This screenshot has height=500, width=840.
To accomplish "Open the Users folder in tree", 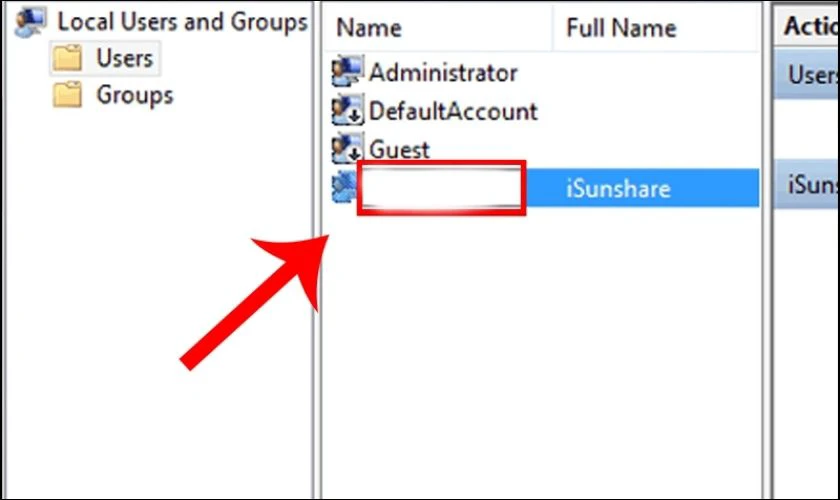I will pyautogui.click(x=124, y=58).
